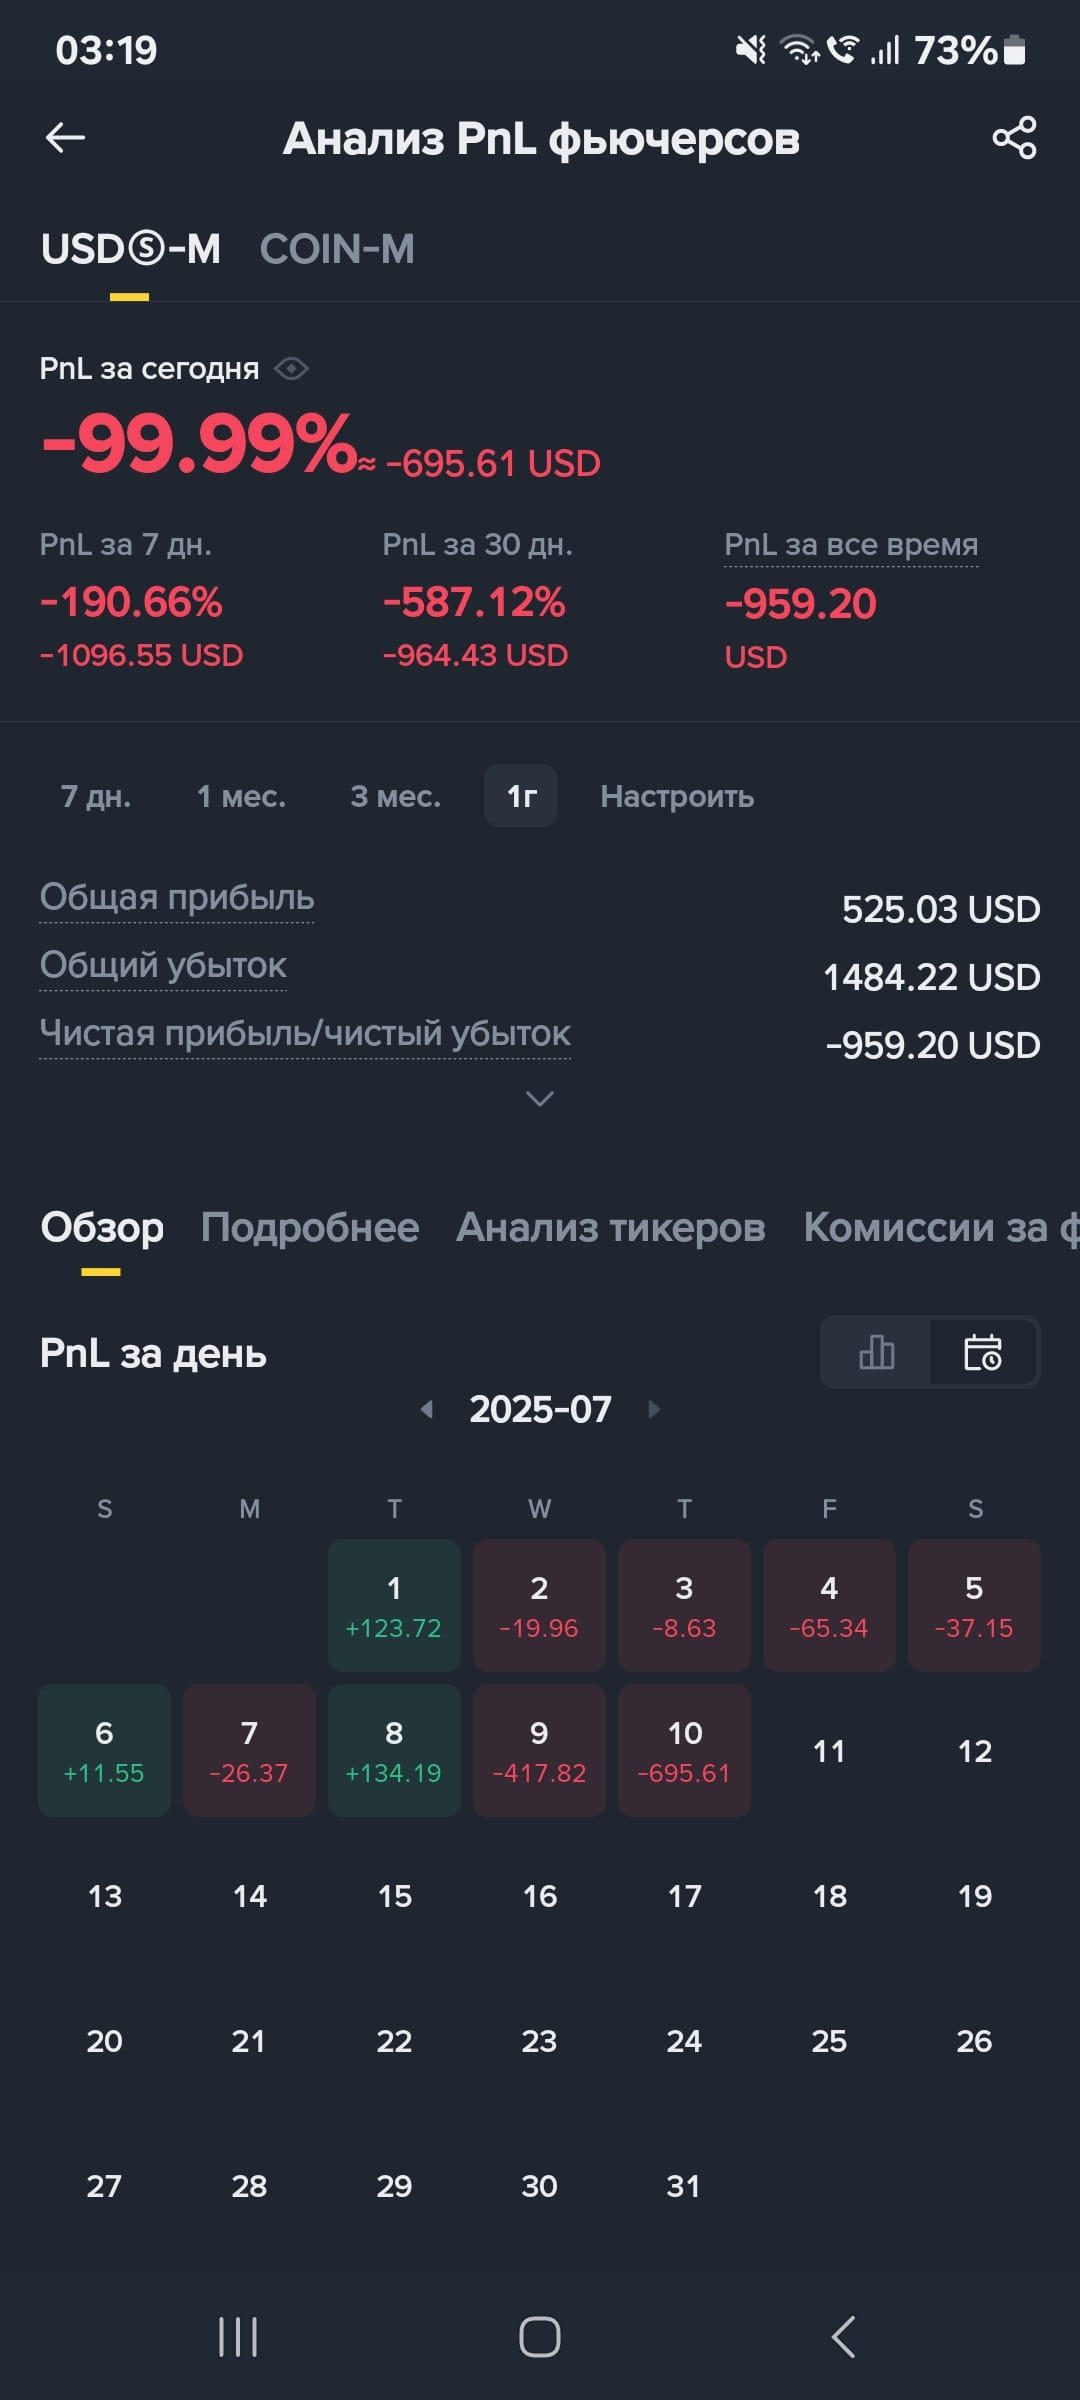Select the 7 дн. period
Image resolution: width=1080 pixels, height=2400 pixels.
(96, 796)
